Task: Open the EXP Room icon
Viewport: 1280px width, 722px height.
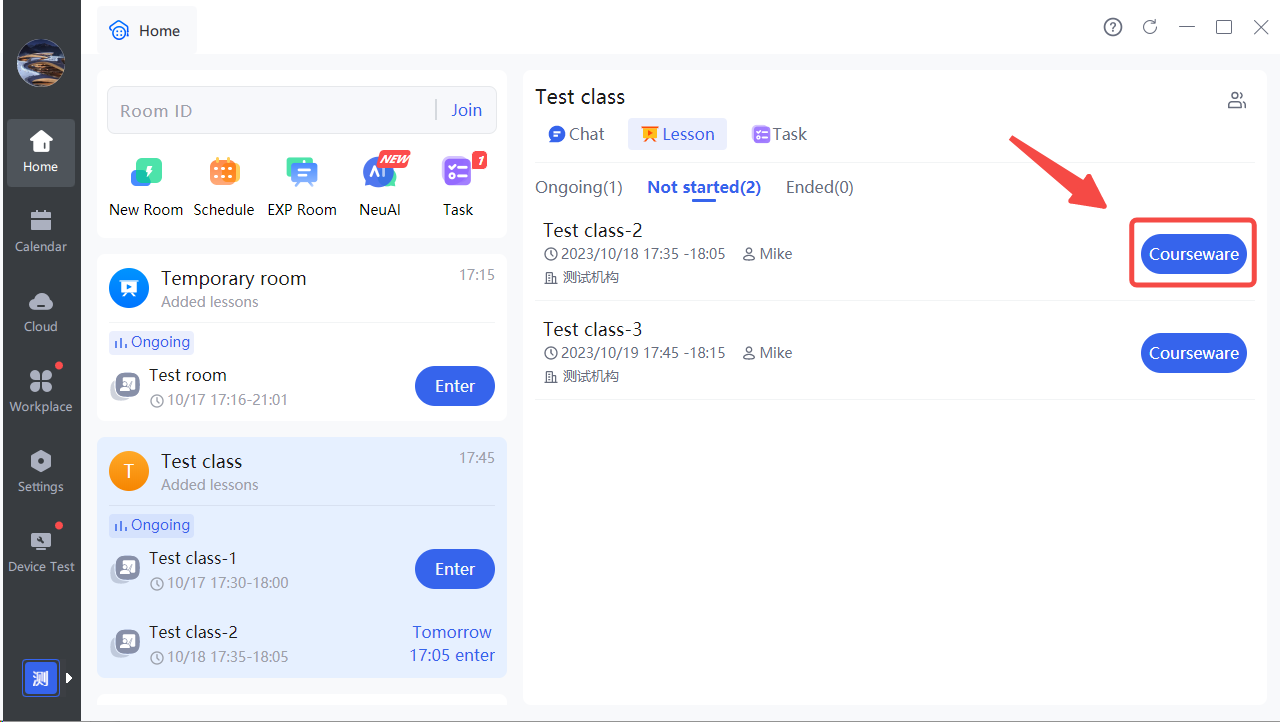Action: click(301, 173)
